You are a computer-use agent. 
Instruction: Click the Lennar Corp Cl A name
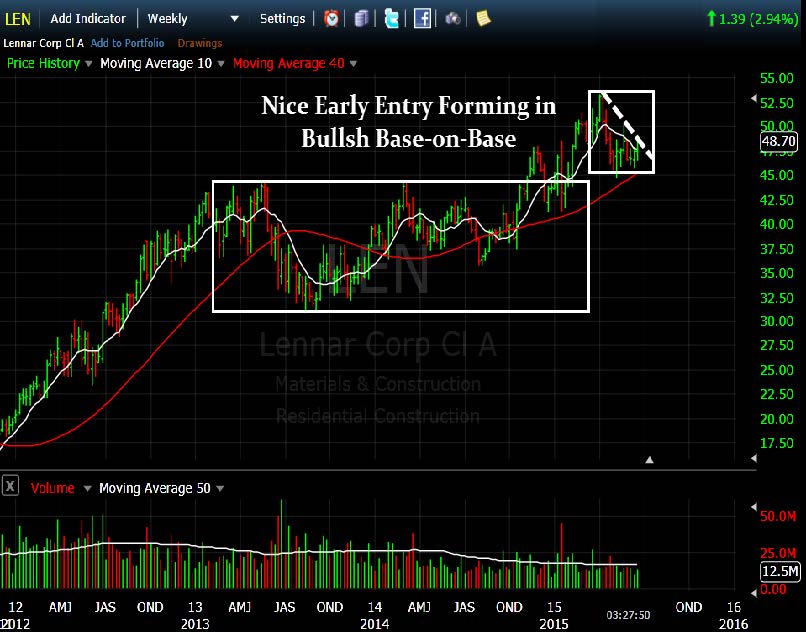(43, 43)
